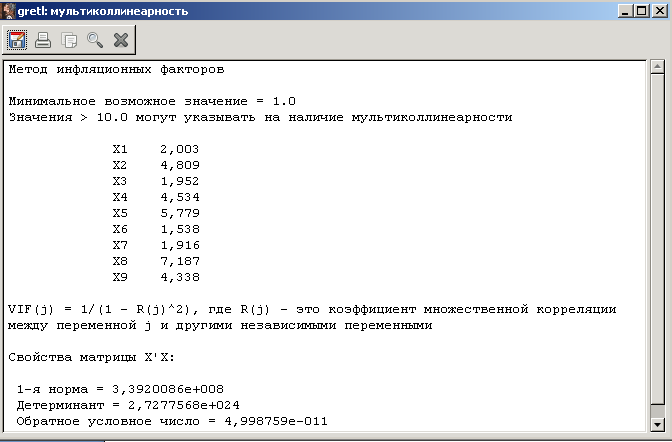The width and height of the screenshot is (672, 442).
Task: Save the output with the floppy icon
Action: (x=17, y=40)
